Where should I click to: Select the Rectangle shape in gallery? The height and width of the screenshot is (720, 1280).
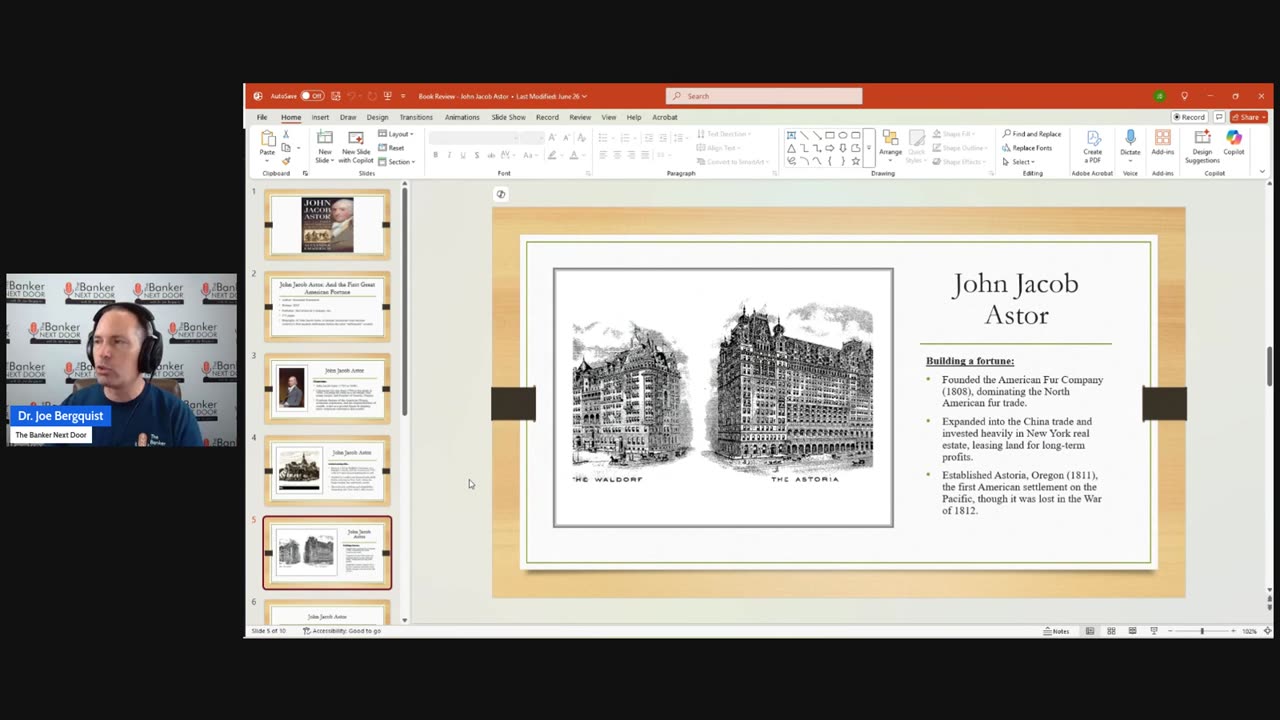[x=830, y=135]
